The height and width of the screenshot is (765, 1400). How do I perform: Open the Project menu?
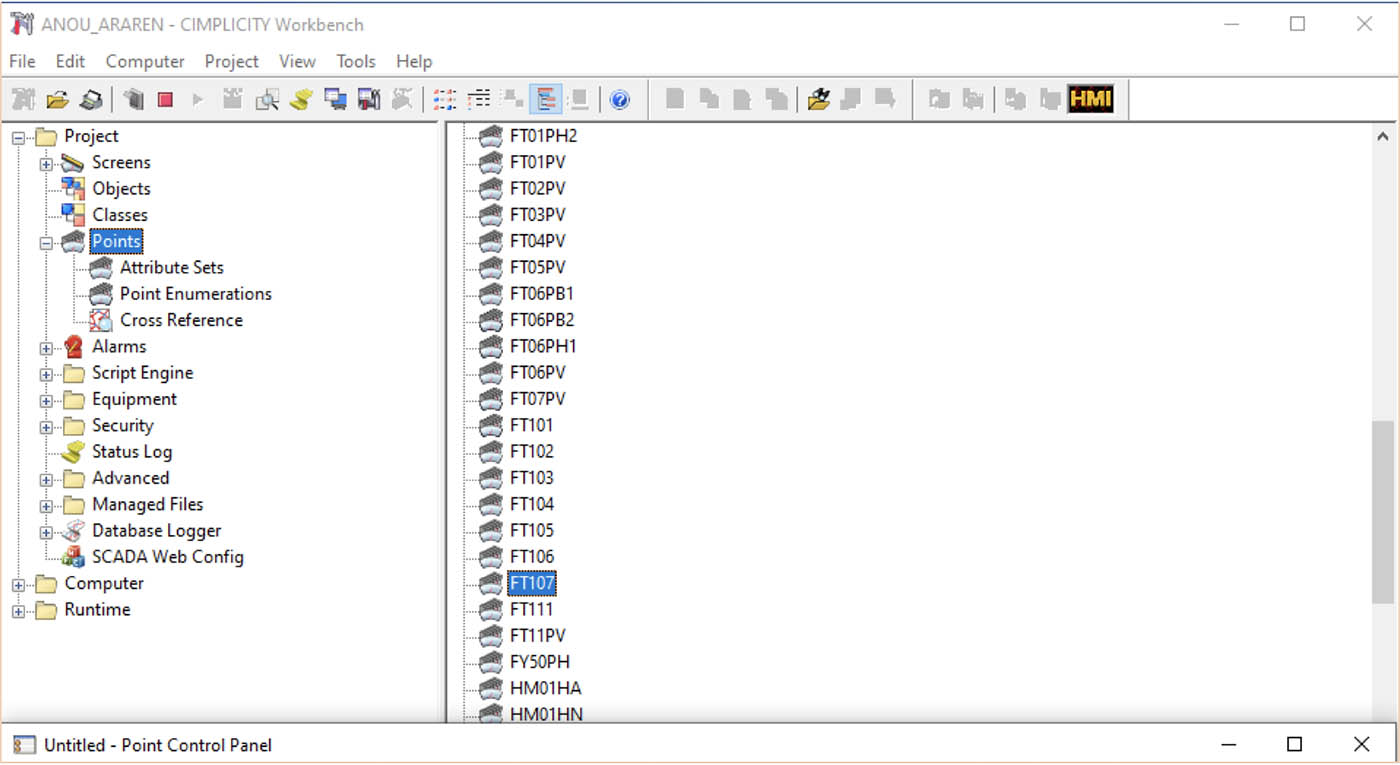(x=231, y=61)
